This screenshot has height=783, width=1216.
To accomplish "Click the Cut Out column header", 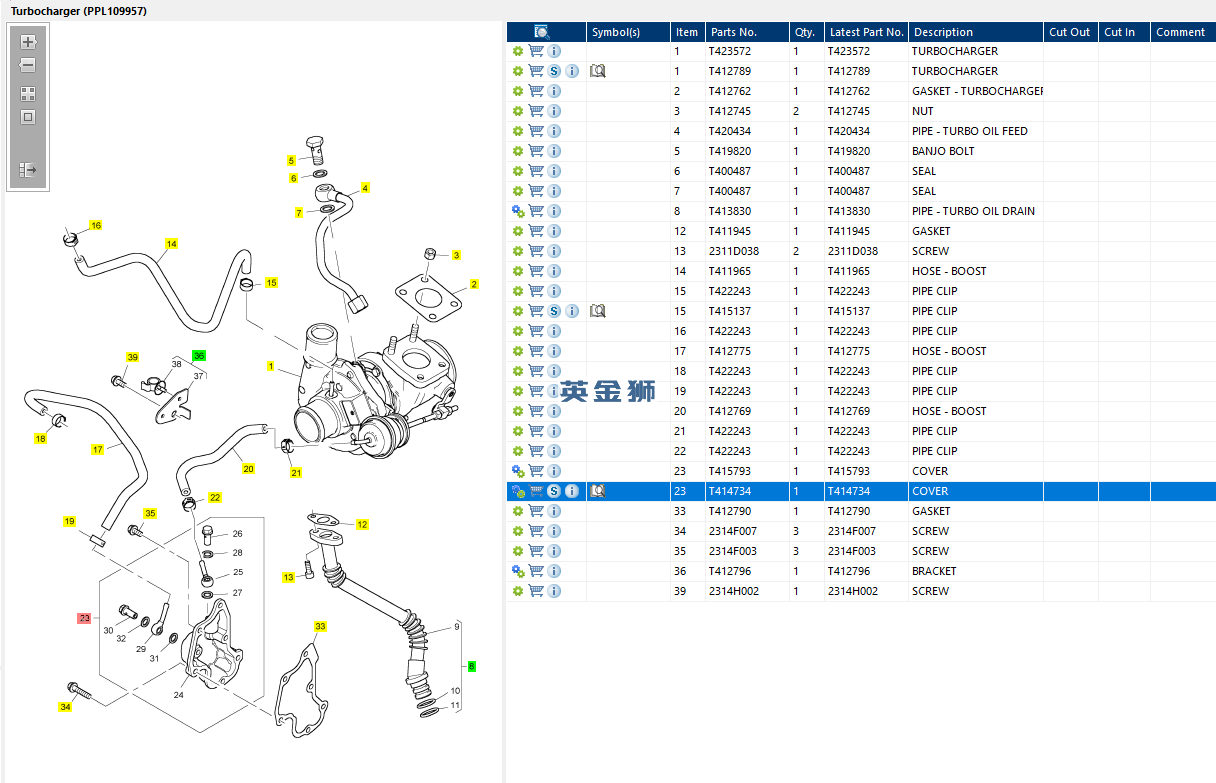I will [1070, 32].
